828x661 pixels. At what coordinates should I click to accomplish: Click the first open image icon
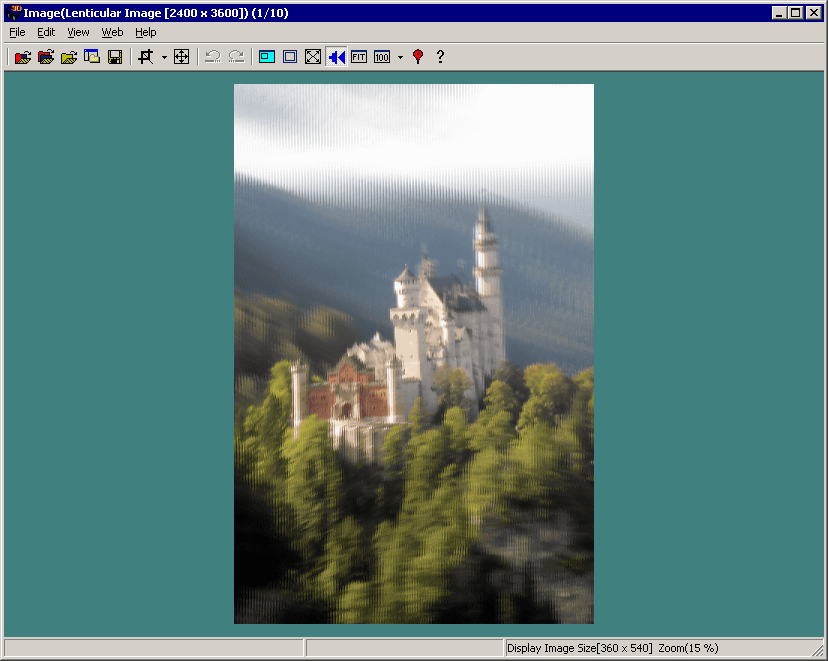pos(23,56)
